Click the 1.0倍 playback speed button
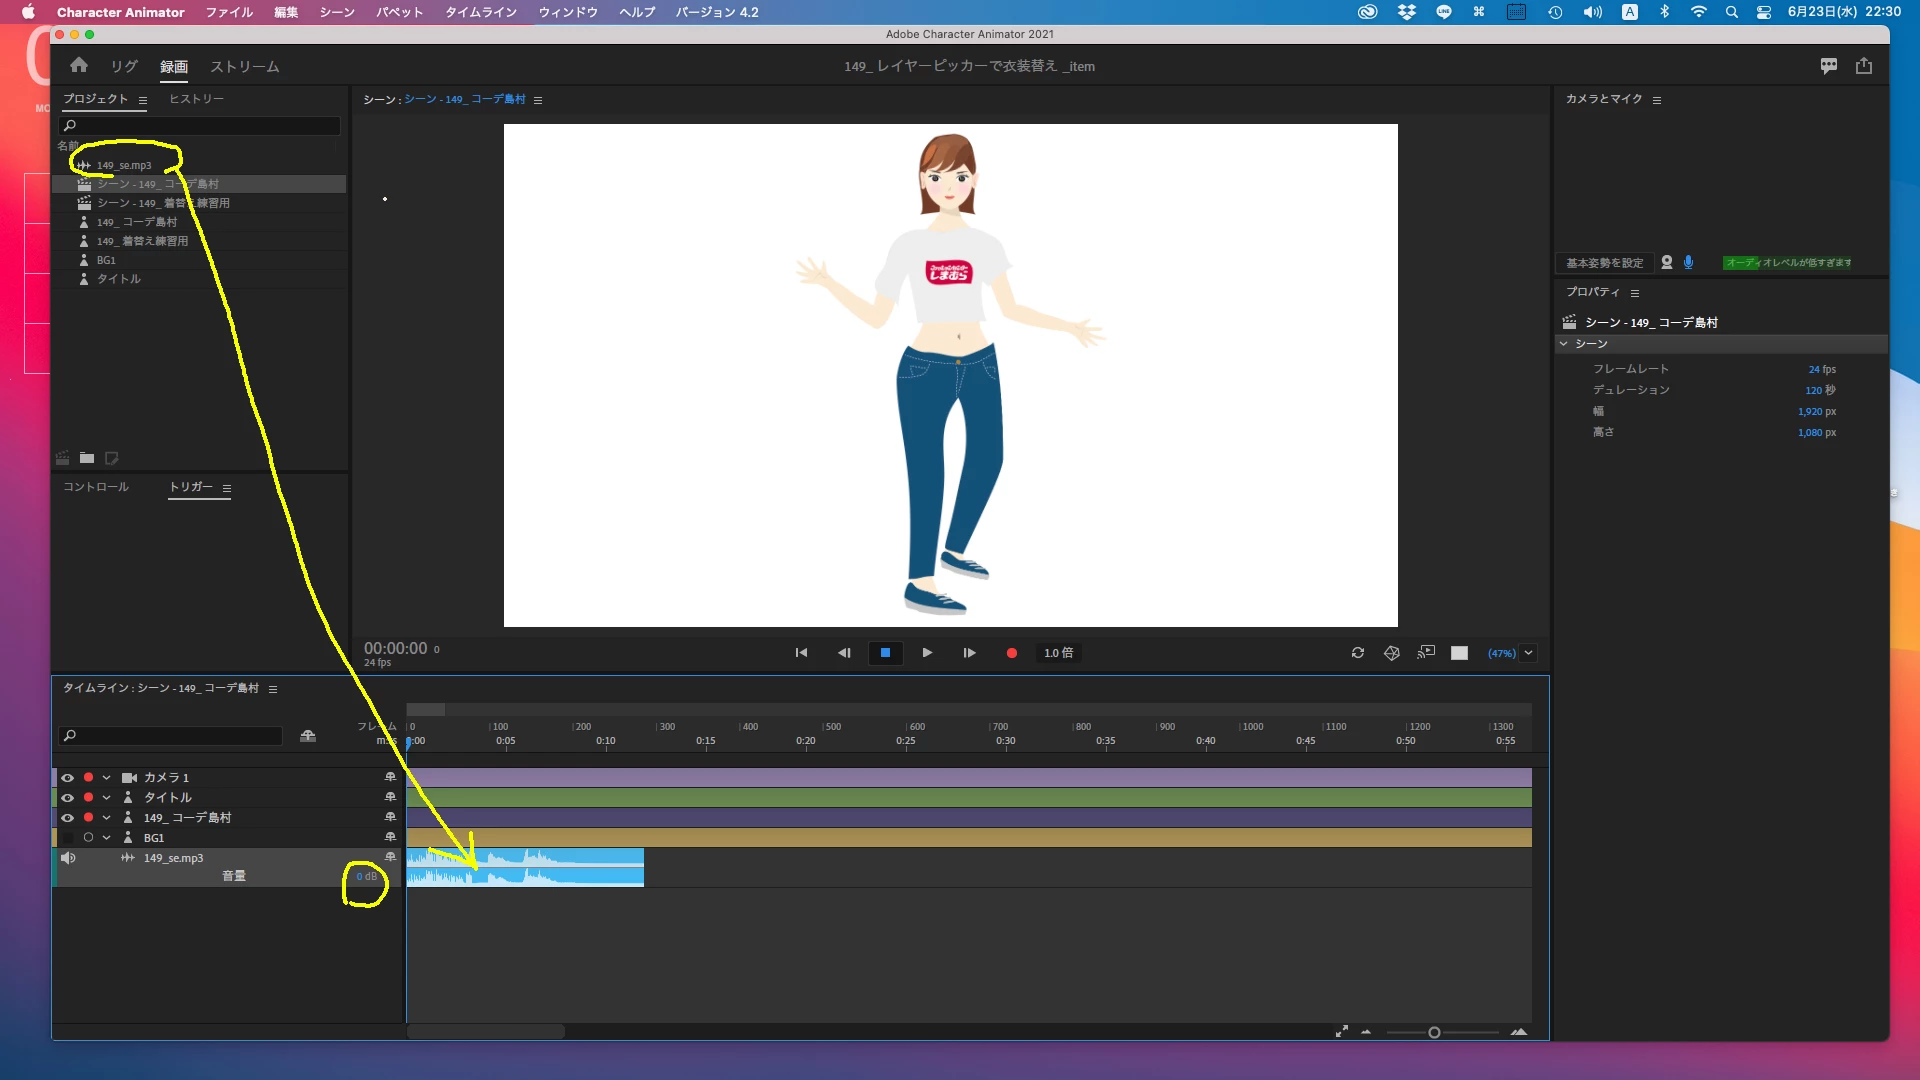1920x1080 pixels. 1058,653
